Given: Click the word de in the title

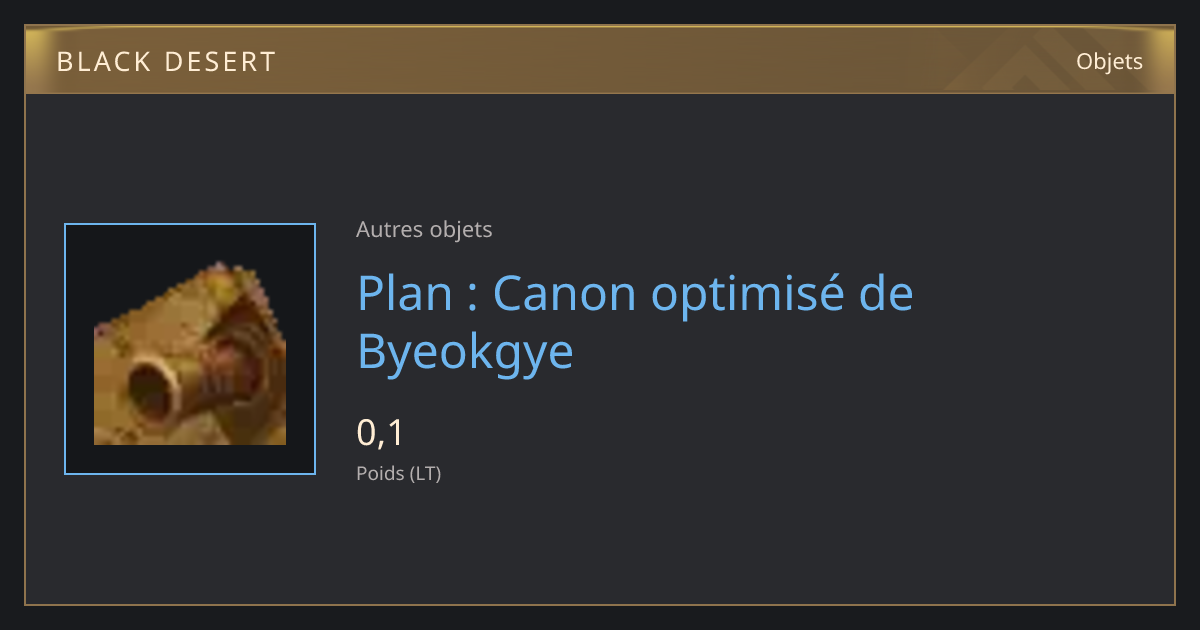Looking at the screenshot, I should coord(887,293).
